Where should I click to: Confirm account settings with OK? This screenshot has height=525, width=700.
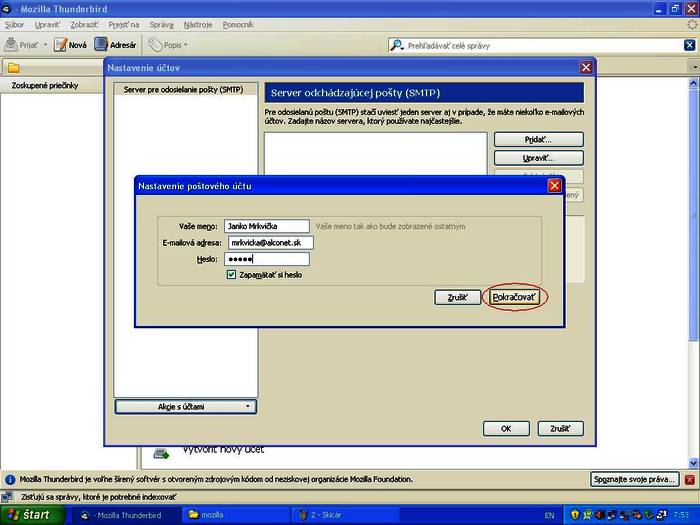point(506,429)
